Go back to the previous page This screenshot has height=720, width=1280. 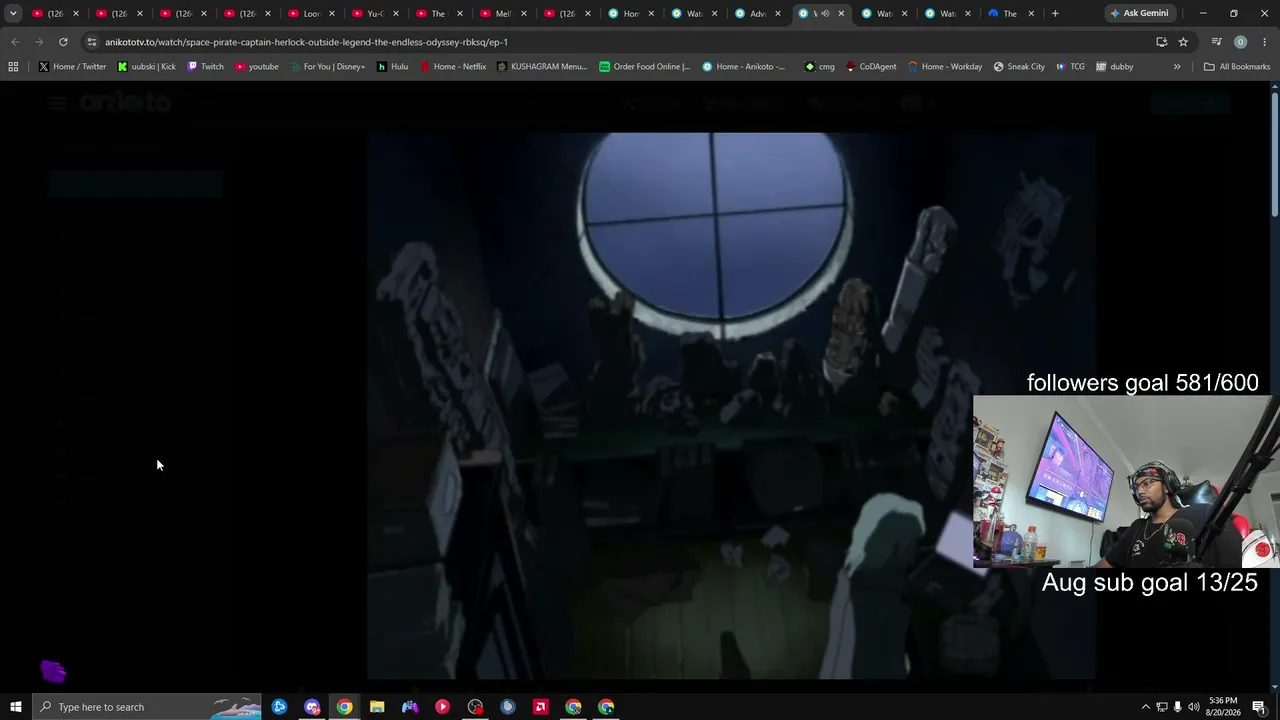[14, 42]
